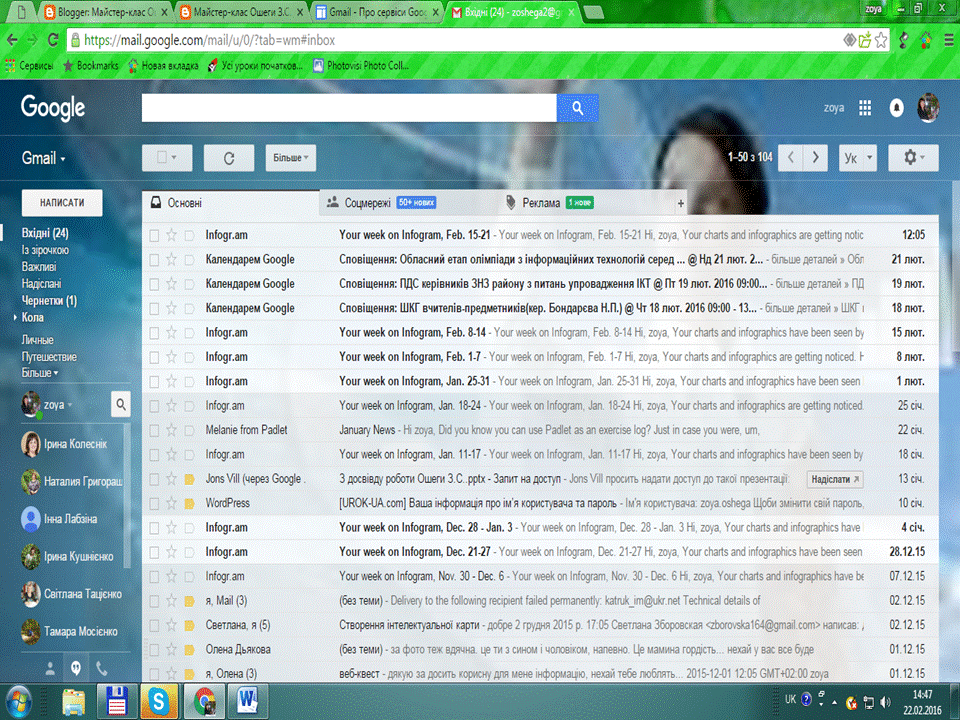This screenshot has height=720, width=960.
Task: Select checkbox for Infogr.am Feb. 15-21 message
Action: [154, 235]
